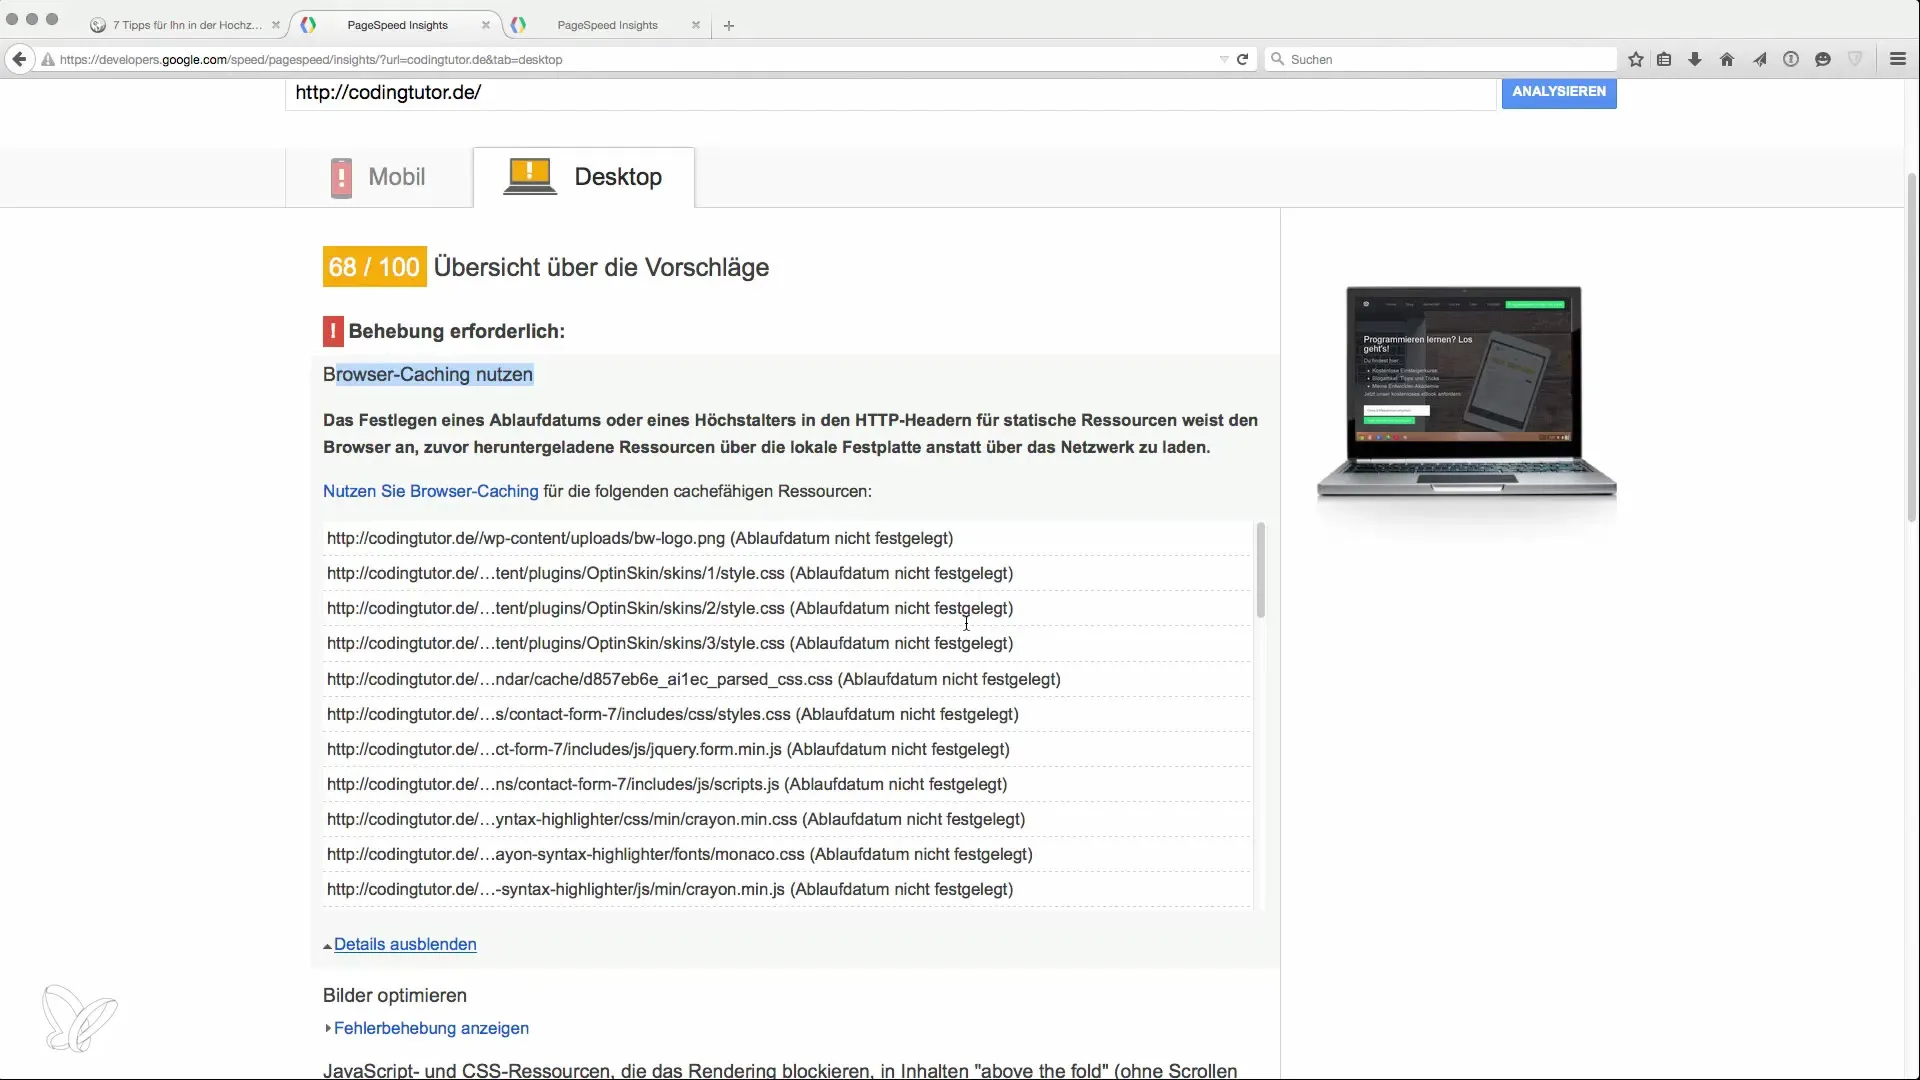1920x1080 pixels.
Task: Click the warning triangle in the address bar
Action: coord(47,60)
